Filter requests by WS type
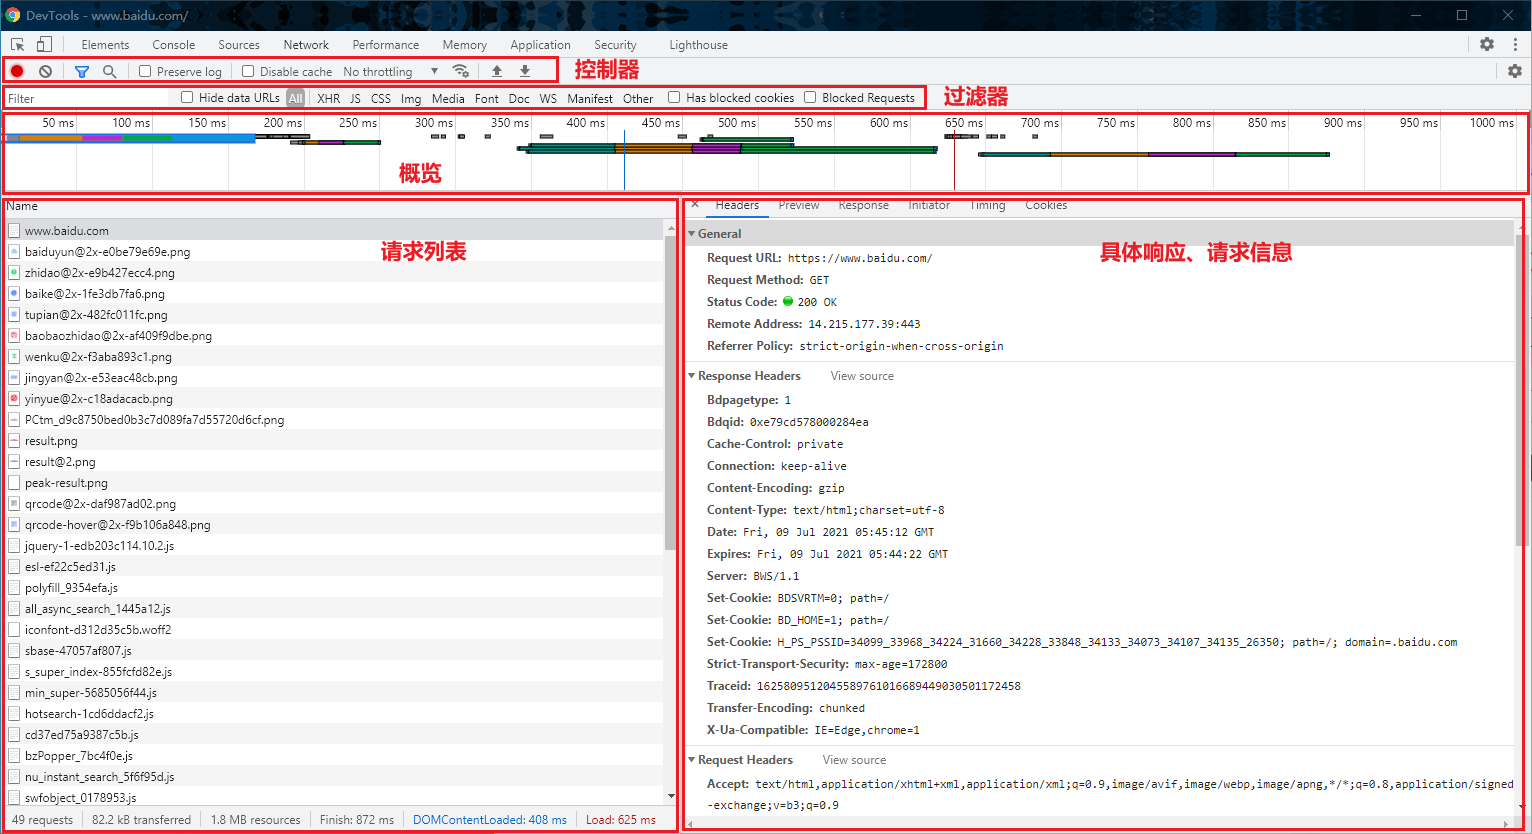The width and height of the screenshot is (1532, 834). [x=548, y=98]
